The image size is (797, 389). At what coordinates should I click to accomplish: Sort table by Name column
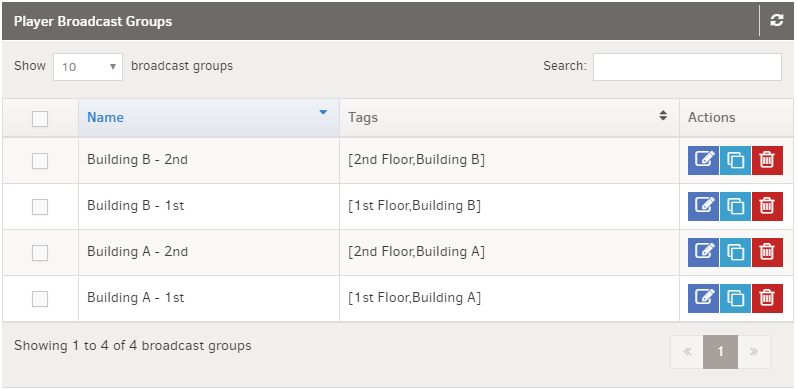coord(209,117)
